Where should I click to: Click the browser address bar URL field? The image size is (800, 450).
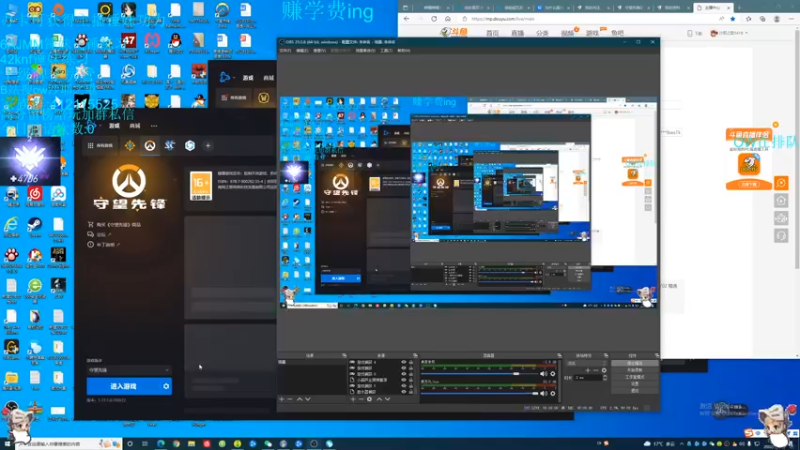pos(592,19)
